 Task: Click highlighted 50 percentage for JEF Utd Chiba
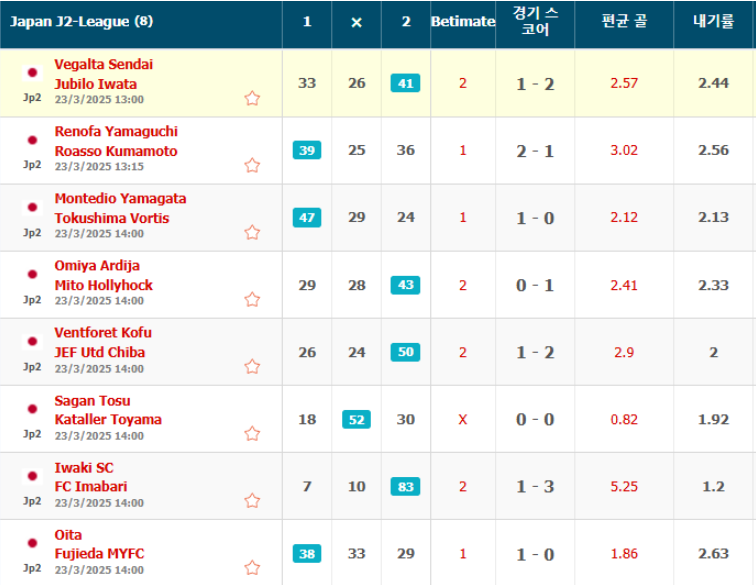click(405, 352)
